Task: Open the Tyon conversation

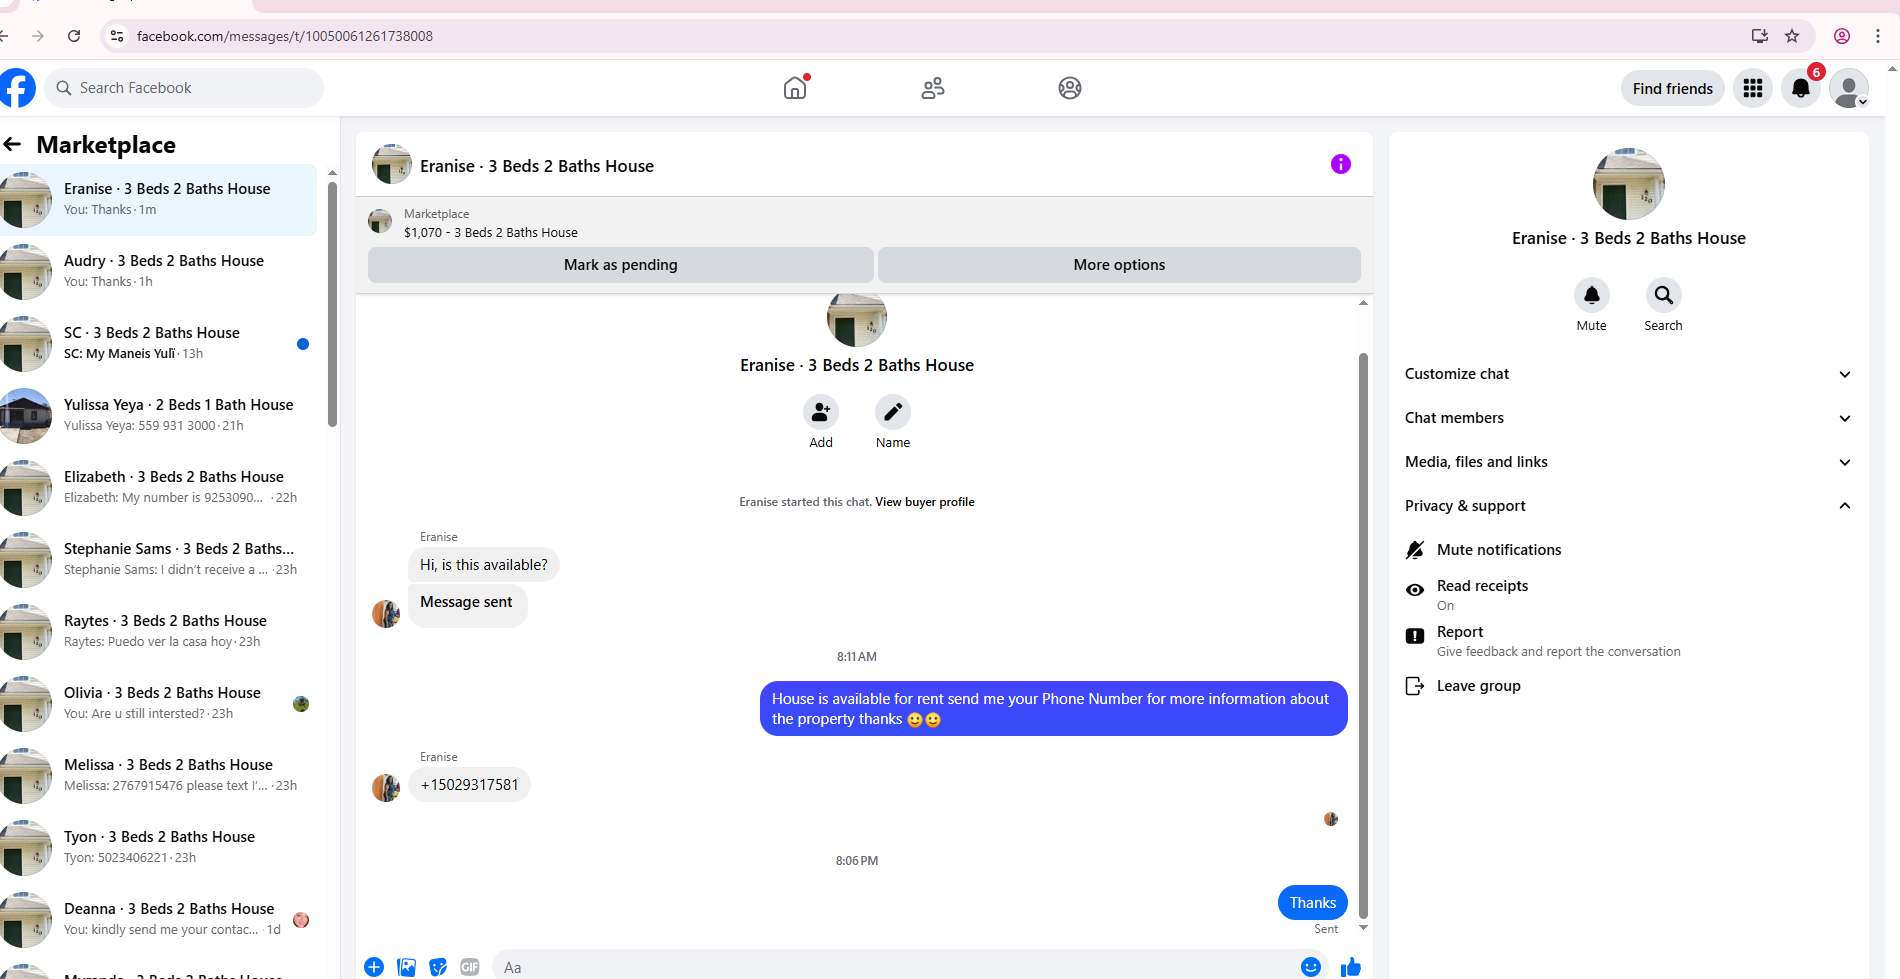Action: (158, 848)
